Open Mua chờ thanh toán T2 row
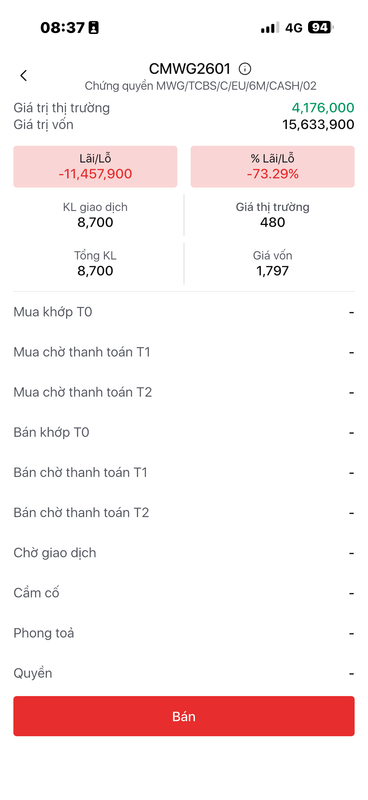The width and height of the screenshot is (368, 800). coord(184,392)
